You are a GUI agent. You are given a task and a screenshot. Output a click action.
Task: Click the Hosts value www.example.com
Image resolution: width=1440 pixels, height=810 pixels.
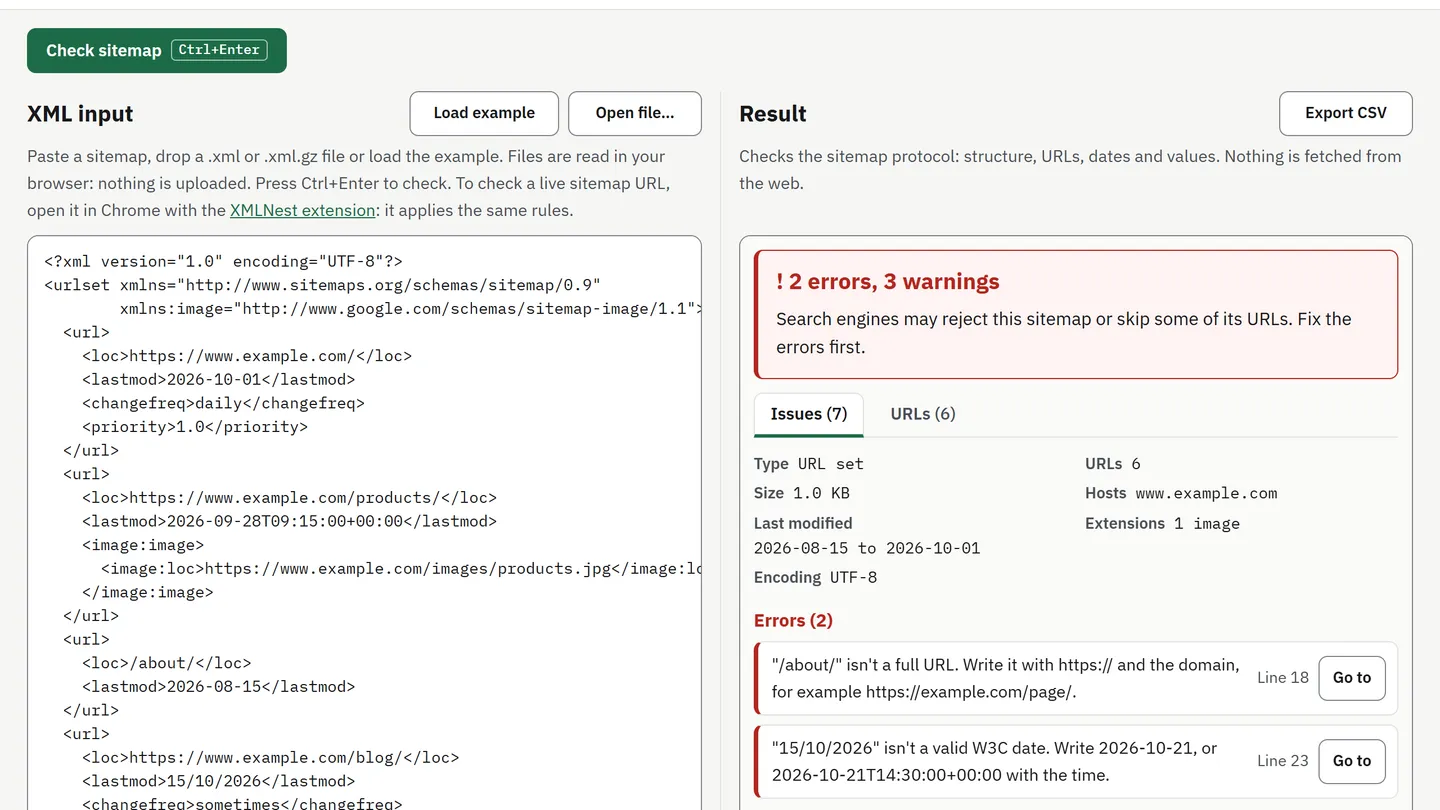coord(1206,493)
